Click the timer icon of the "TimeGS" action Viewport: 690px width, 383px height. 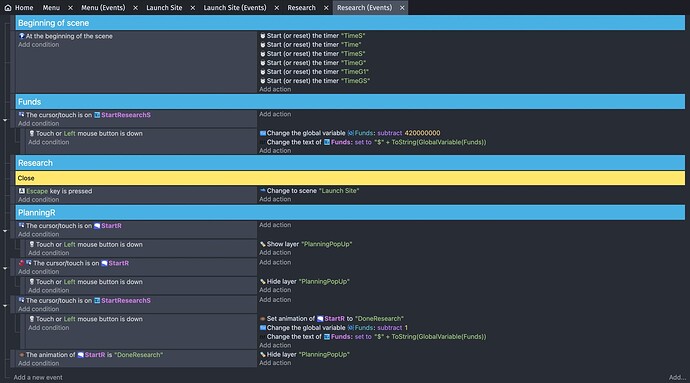[263, 81]
